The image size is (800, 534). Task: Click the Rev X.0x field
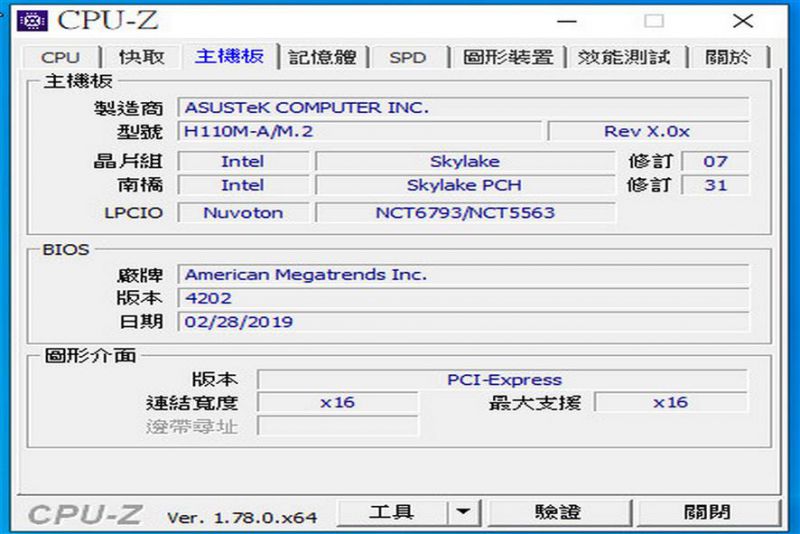648,132
